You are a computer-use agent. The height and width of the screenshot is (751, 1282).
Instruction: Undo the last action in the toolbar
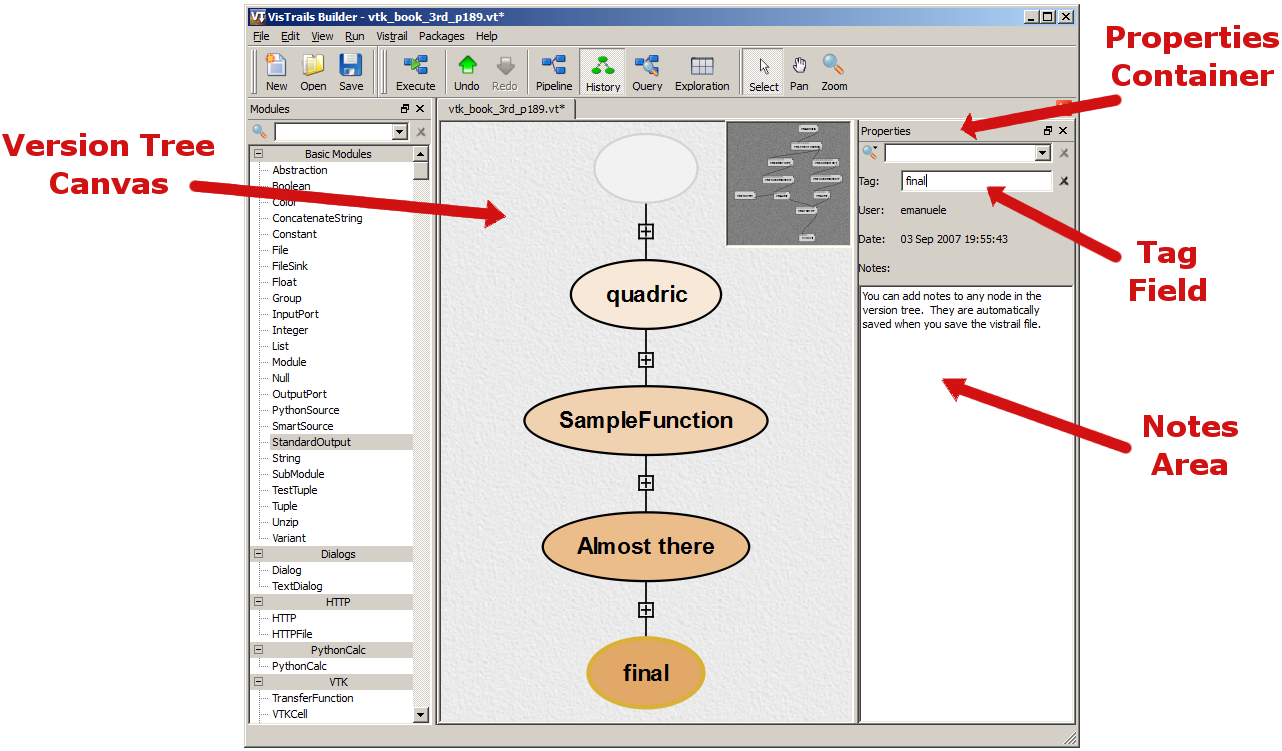[467, 72]
